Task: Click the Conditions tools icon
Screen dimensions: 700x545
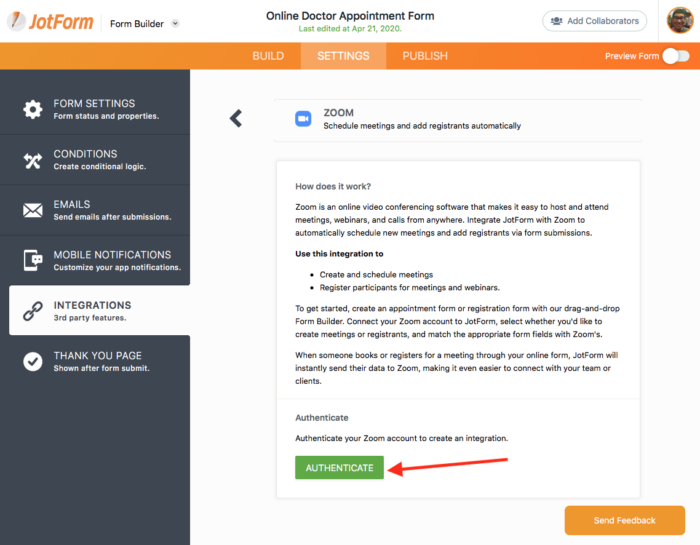Action: point(33,160)
